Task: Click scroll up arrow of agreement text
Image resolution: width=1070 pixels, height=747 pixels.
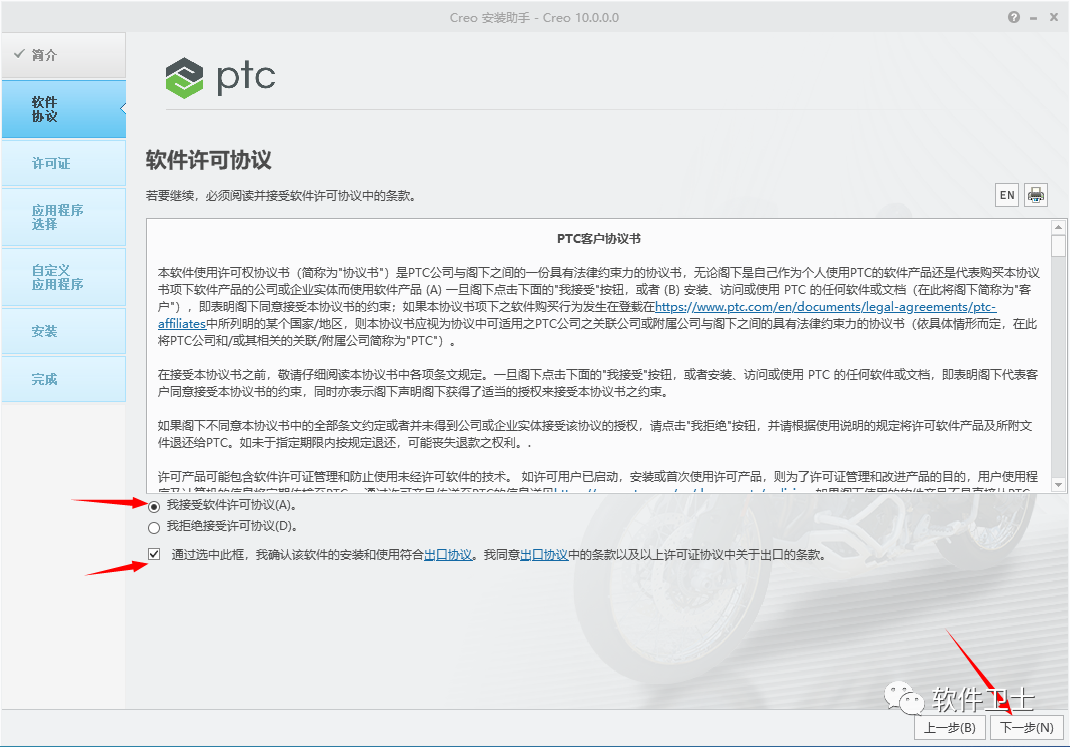Action: click(x=1058, y=227)
